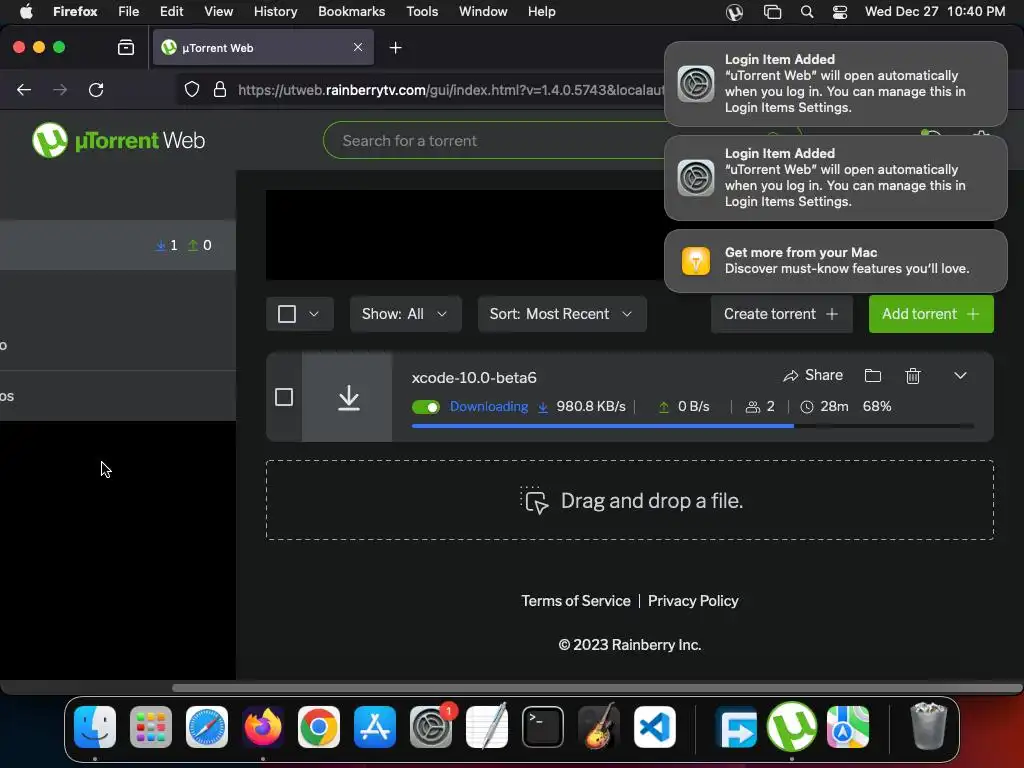Viewport: 1024px width, 768px height.
Task: Open the select-all dropdown arrow
Action: click(x=314, y=314)
